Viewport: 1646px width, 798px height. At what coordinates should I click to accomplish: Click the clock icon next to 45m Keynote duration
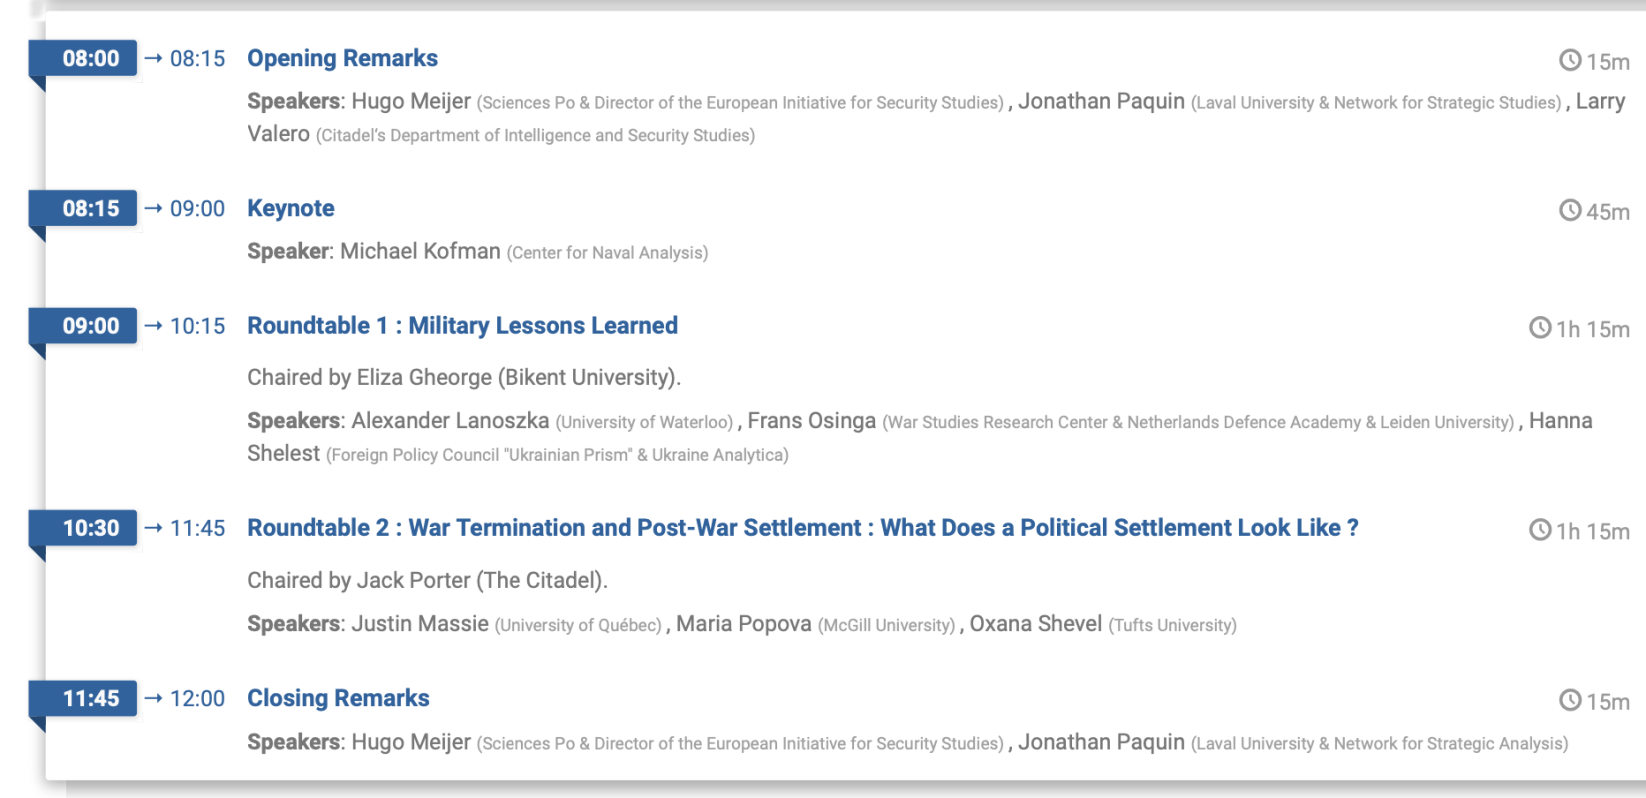click(1570, 211)
